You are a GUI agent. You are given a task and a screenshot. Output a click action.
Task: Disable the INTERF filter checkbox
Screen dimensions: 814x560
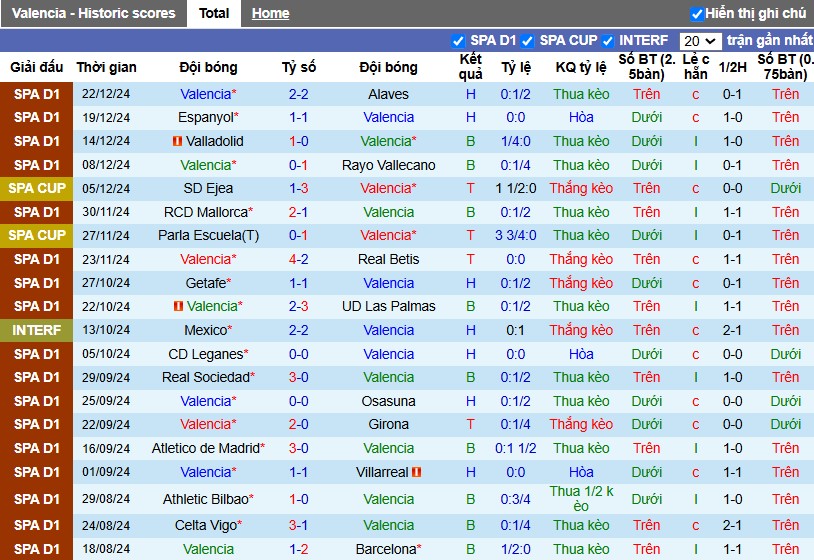click(607, 40)
